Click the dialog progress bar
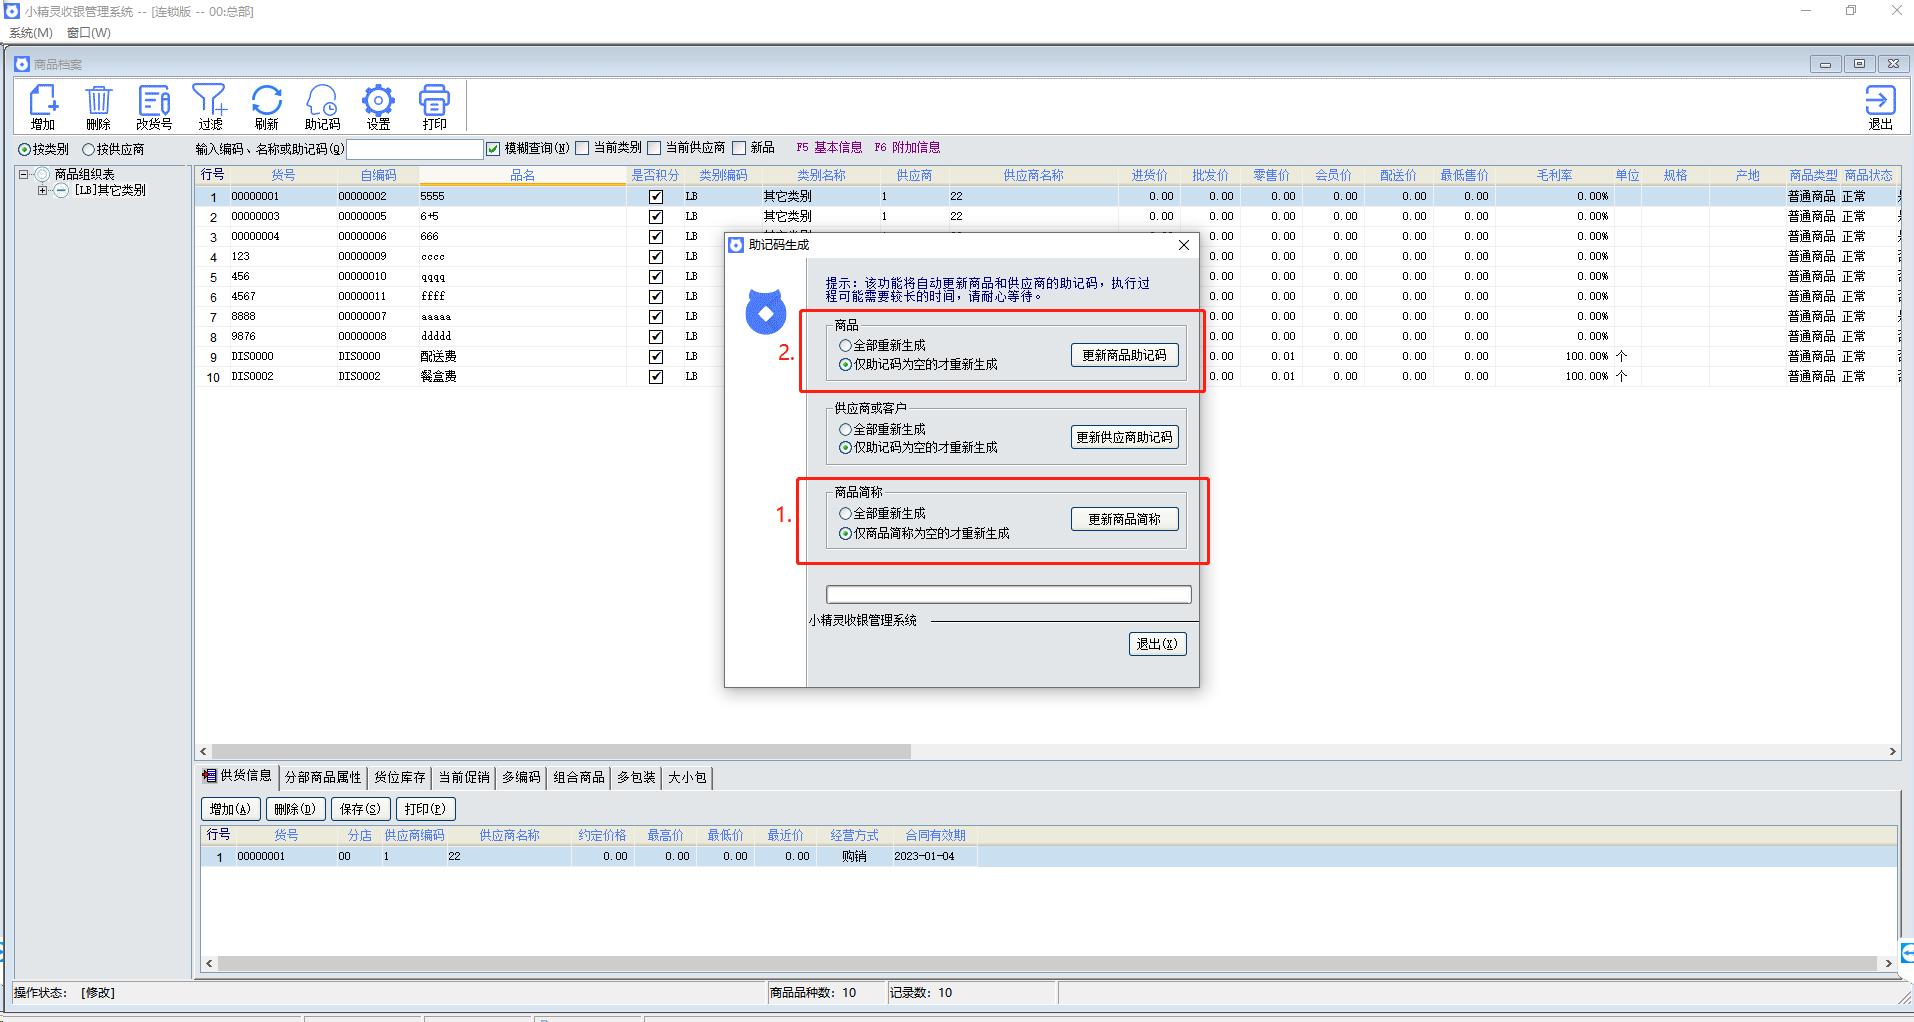The width and height of the screenshot is (1914, 1022). (x=1009, y=595)
